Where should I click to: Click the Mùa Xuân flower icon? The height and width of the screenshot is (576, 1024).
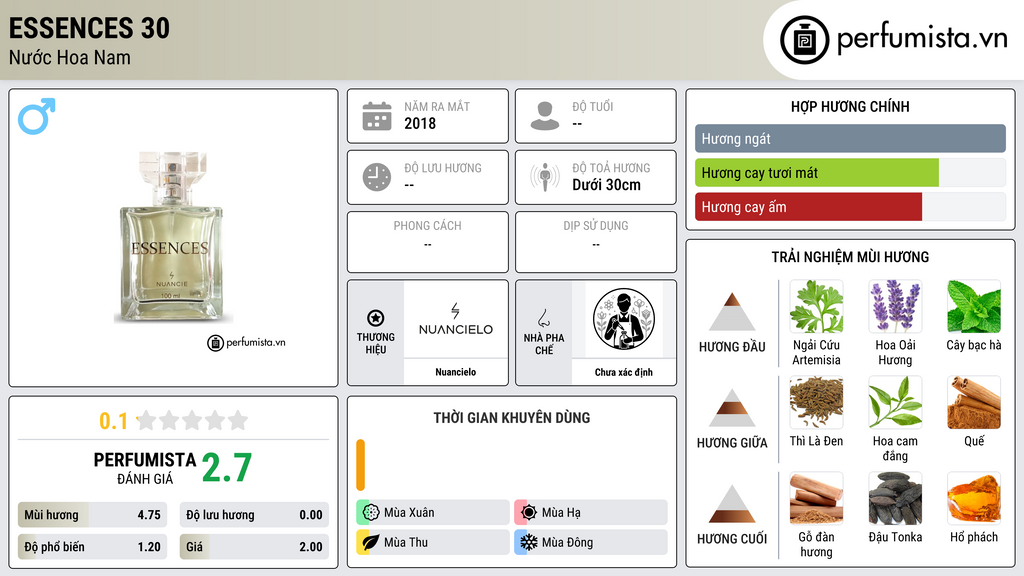(x=371, y=513)
